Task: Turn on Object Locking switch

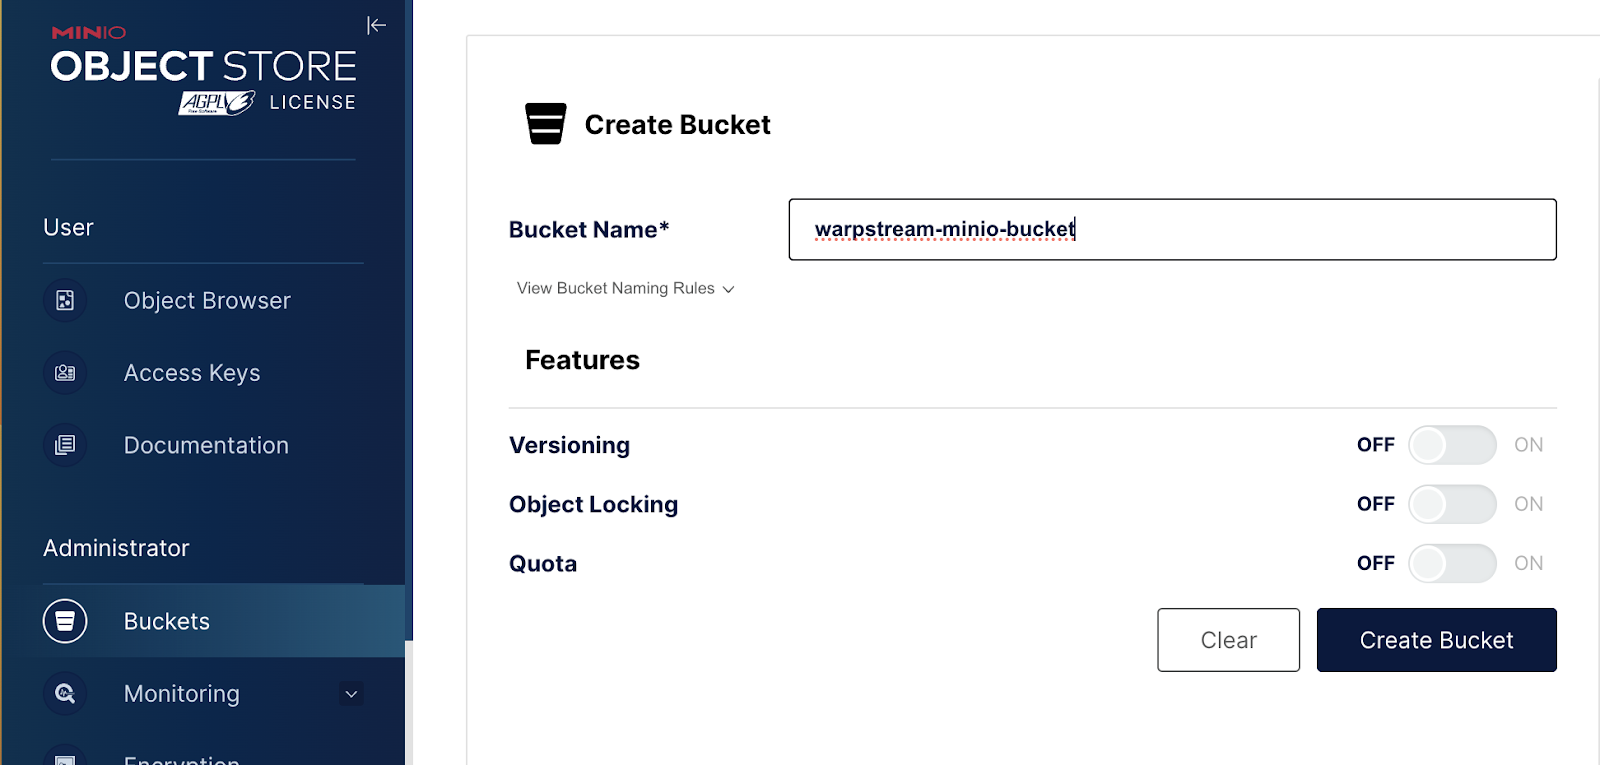Action: (x=1452, y=504)
